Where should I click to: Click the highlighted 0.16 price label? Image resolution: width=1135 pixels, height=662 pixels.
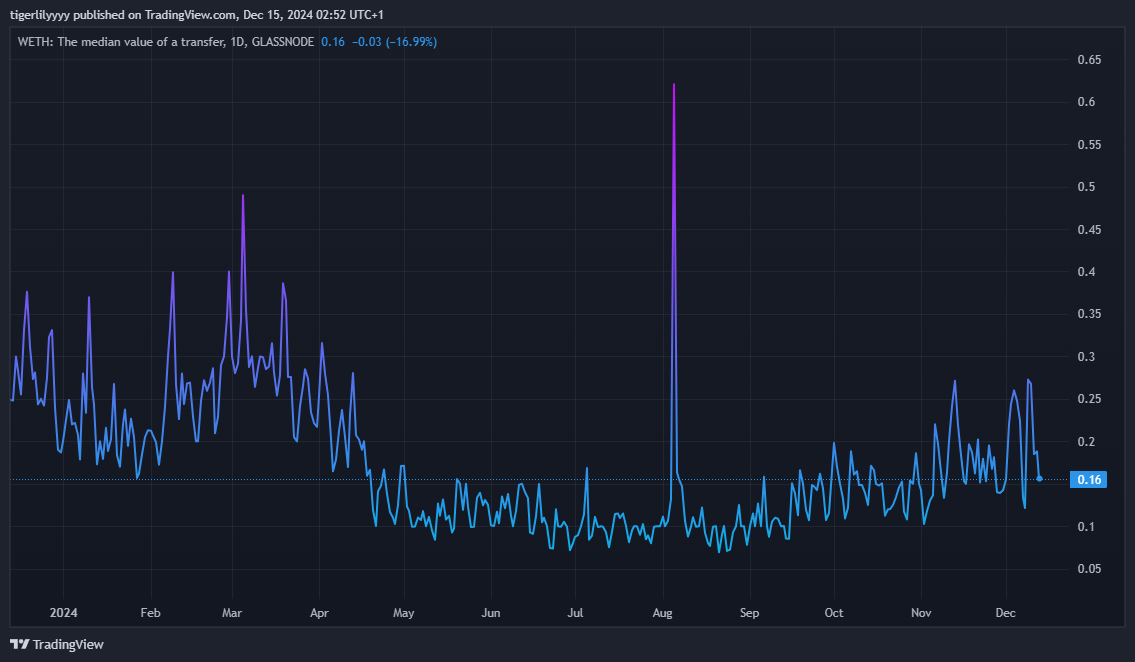[1090, 479]
